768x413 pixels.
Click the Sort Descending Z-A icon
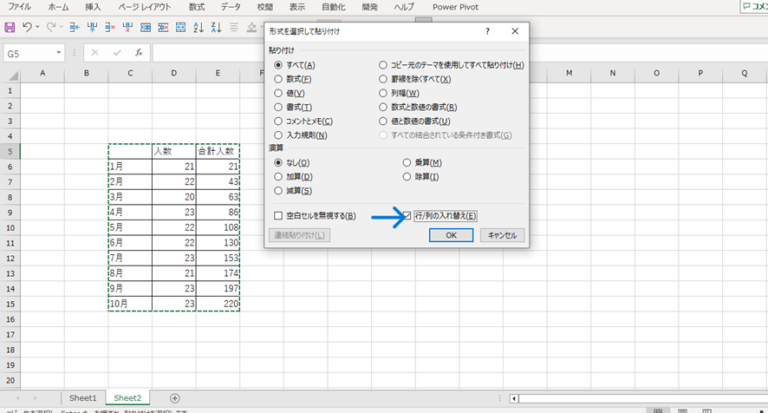pyautogui.click(x=216, y=26)
